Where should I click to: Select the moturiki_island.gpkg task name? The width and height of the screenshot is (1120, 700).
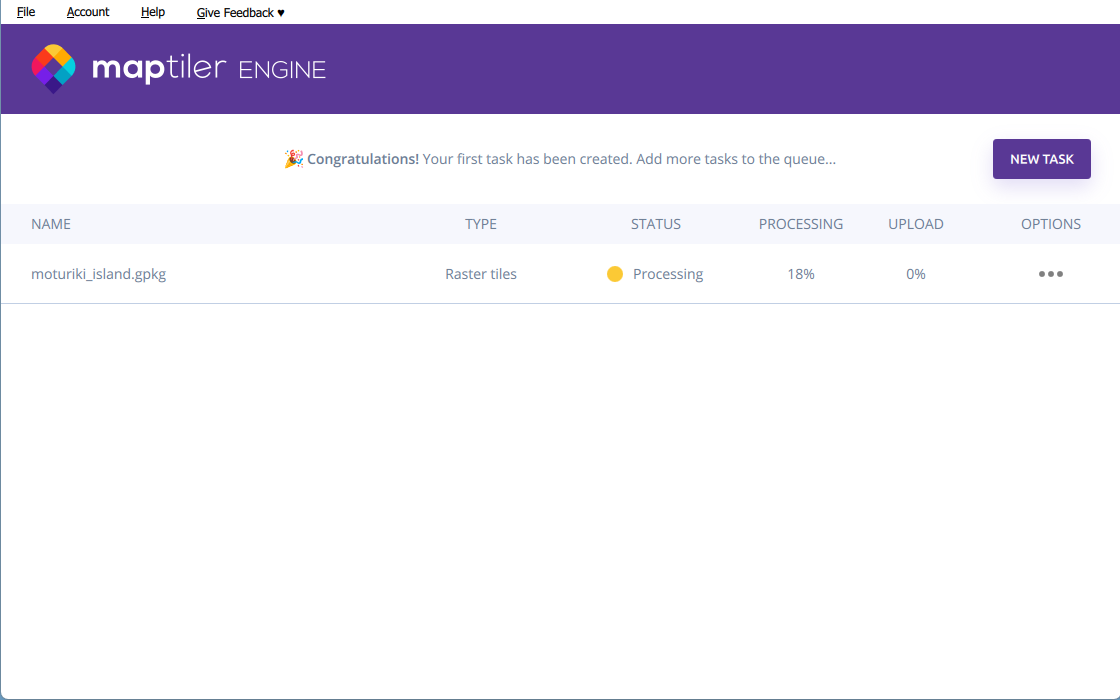click(98, 274)
